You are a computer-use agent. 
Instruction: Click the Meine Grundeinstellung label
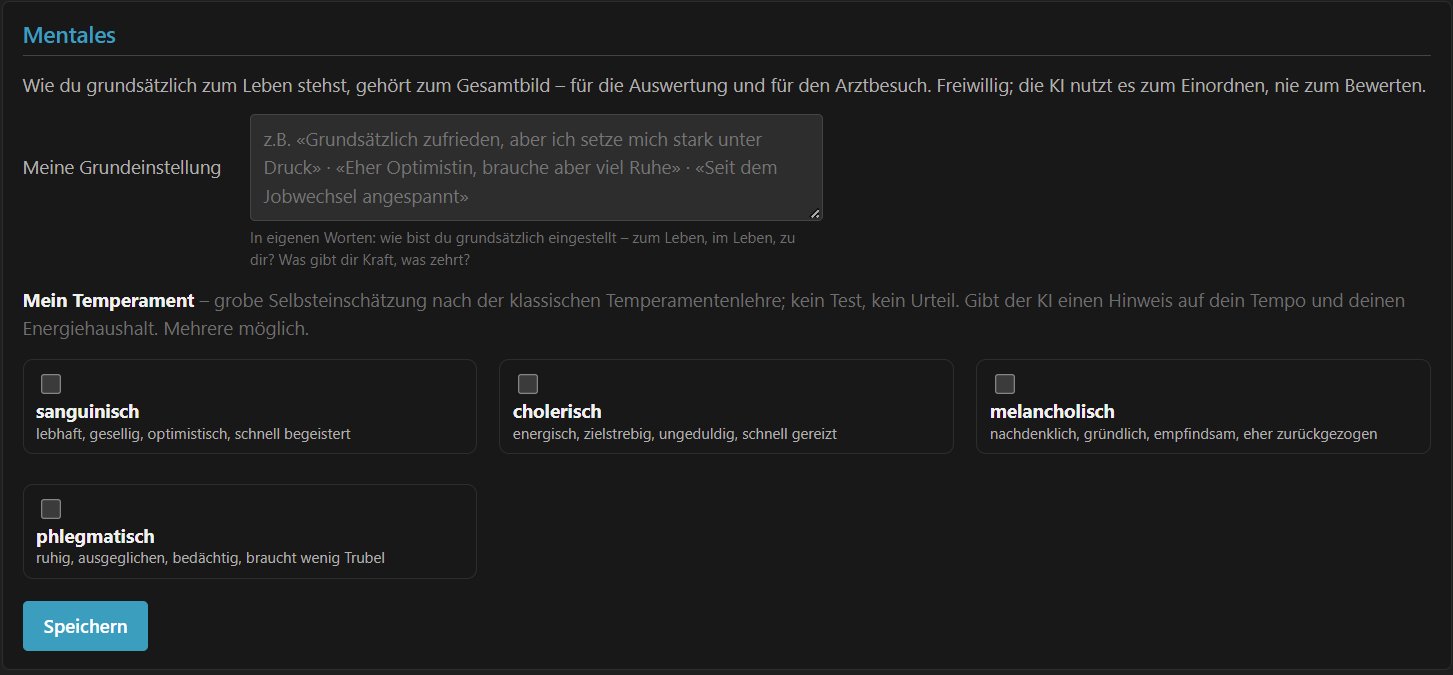click(x=122, y=167)
